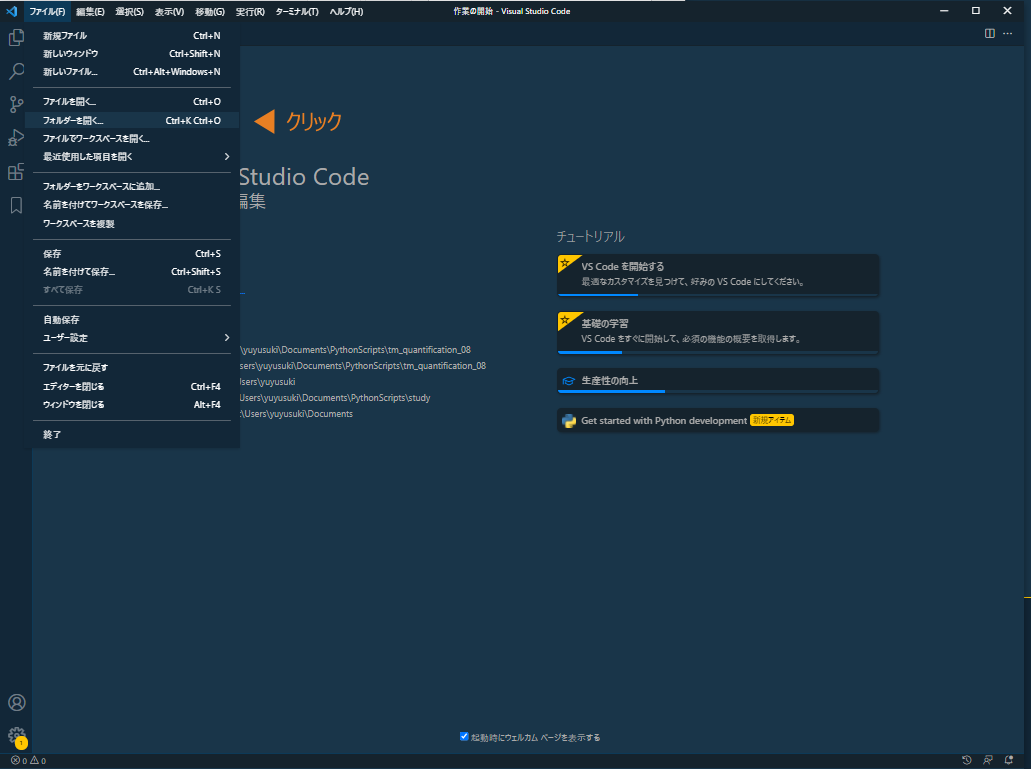Select ファイルを元に戻す menu entry
1031x769 pixels.
coord(132,367)
